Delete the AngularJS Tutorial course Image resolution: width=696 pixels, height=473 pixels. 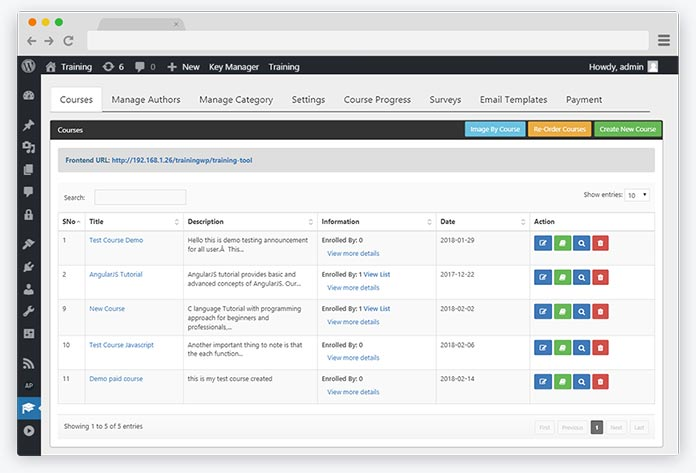[600, 277]
